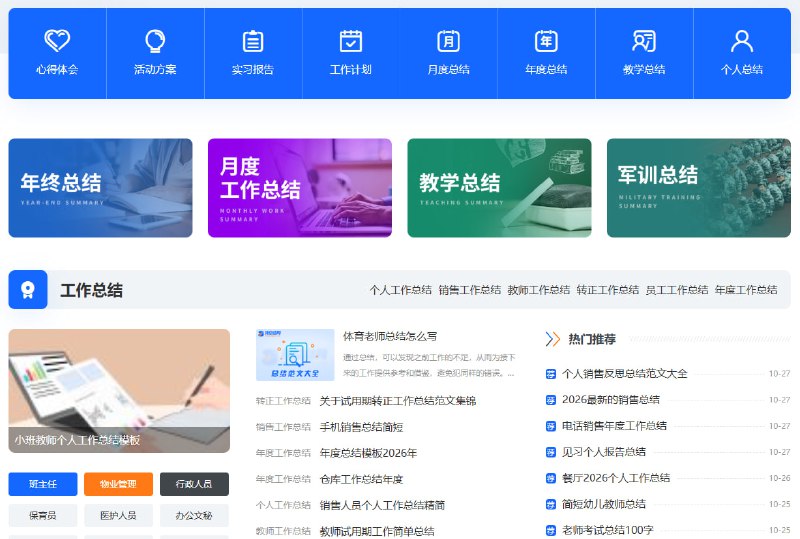Viewport: 800px width, 539px height.
Task: Click 销售工作总结 tag before 手机销售 article
Action: click(x=283, y=427)
